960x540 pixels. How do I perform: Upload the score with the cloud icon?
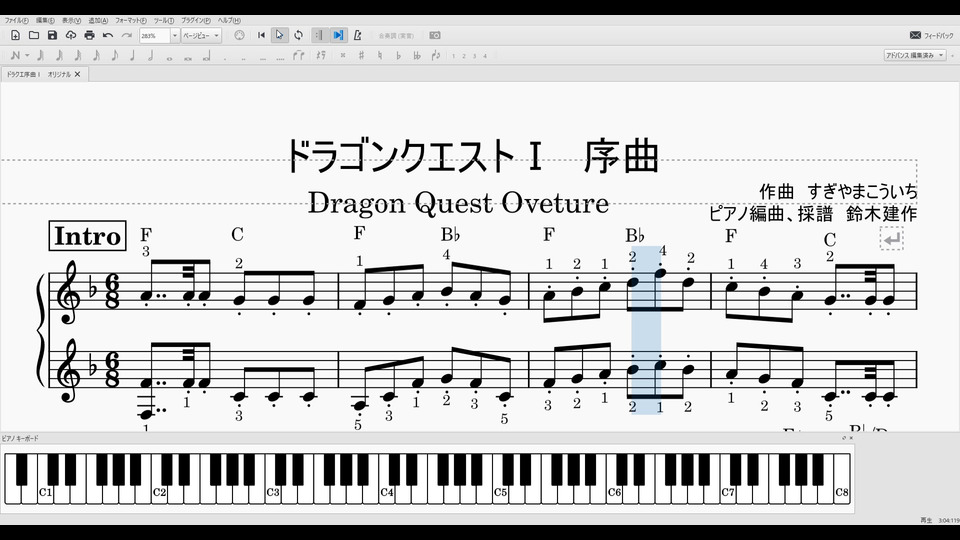(x=71, y=36)
